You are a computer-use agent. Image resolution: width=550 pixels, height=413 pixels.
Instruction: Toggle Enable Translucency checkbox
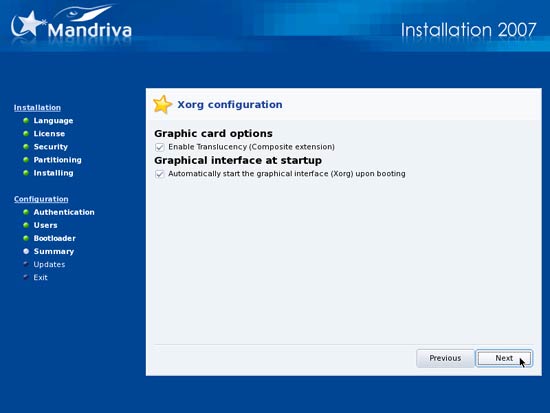(160, 147)
